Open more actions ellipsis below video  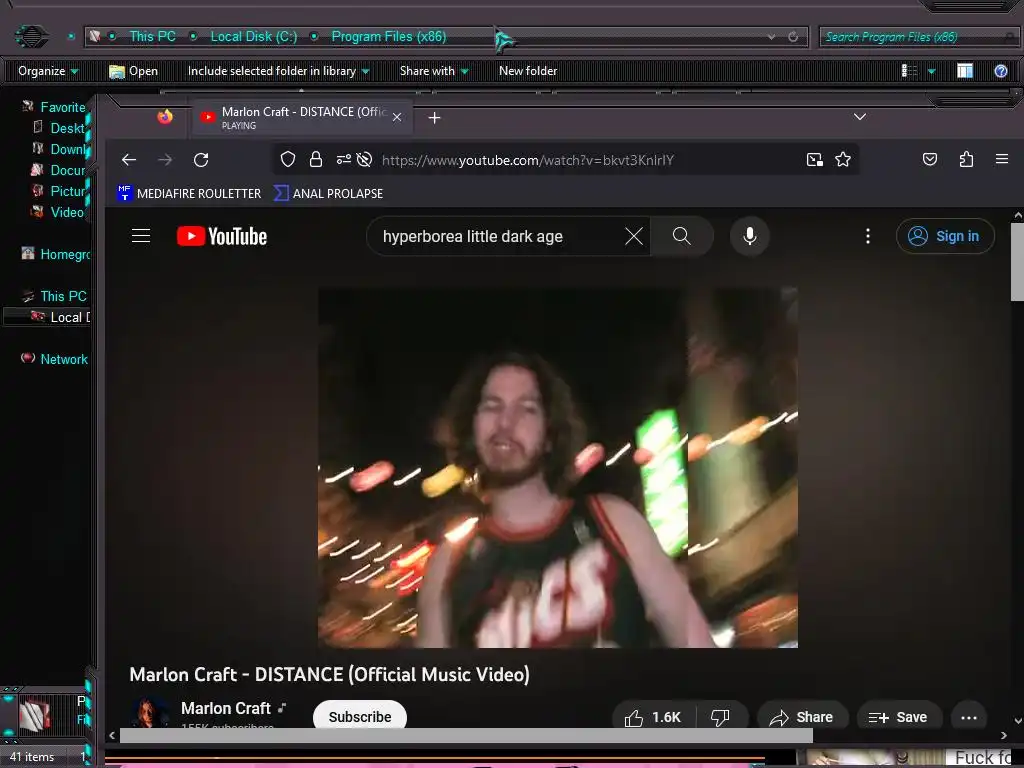click(x=969, y=717)
